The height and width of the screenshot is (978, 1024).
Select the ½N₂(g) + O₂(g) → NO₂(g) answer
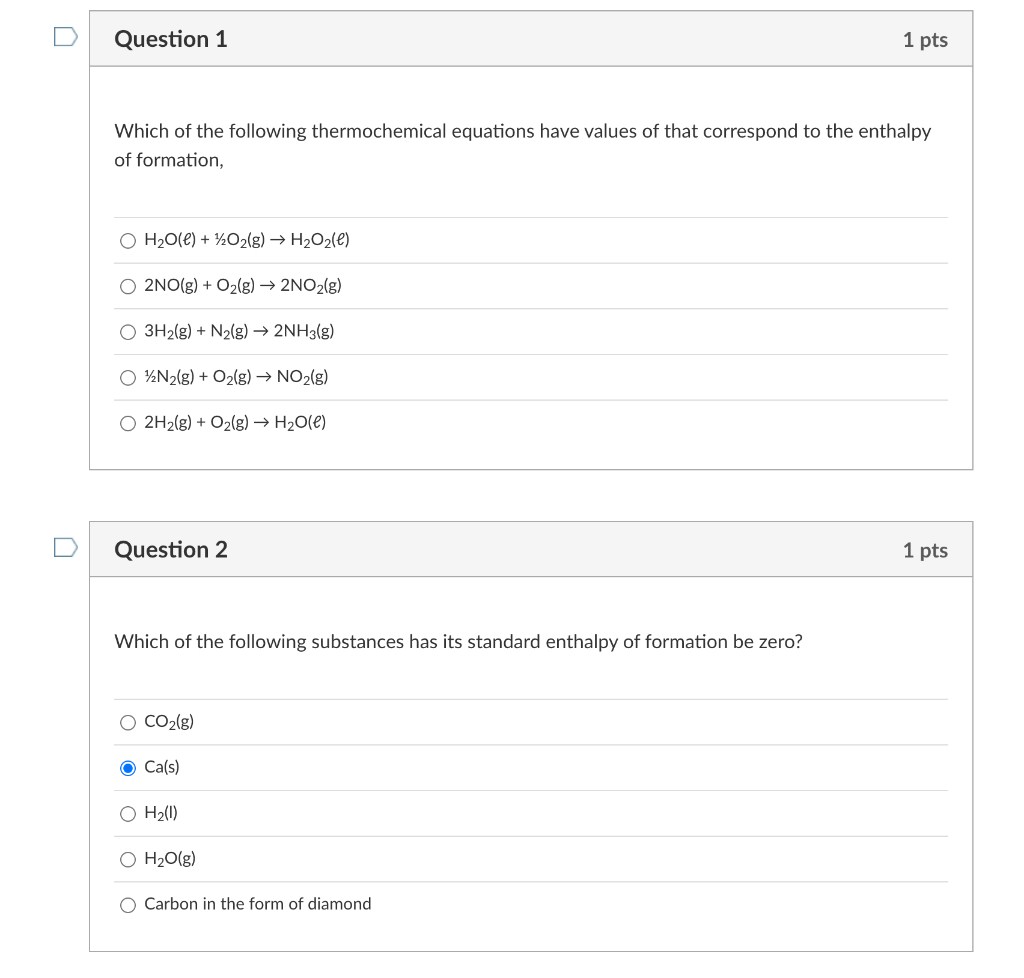coord(128,378)
